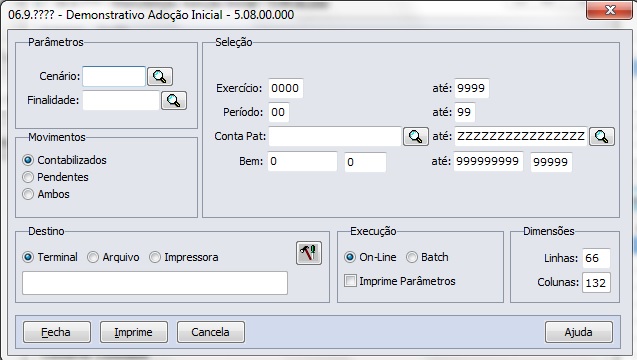This screenshot has width=637, height=360.
Task: Open the Cenário lookup magnifier
Action: point(160,76)
